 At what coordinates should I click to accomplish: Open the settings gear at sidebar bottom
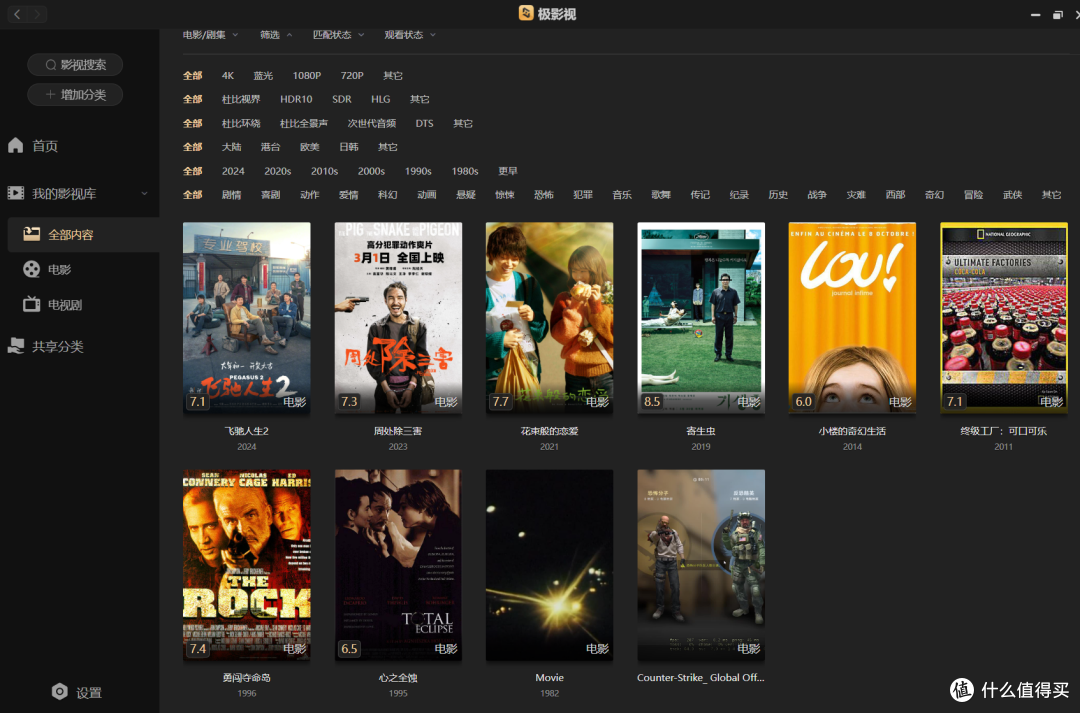click(60, 692)
